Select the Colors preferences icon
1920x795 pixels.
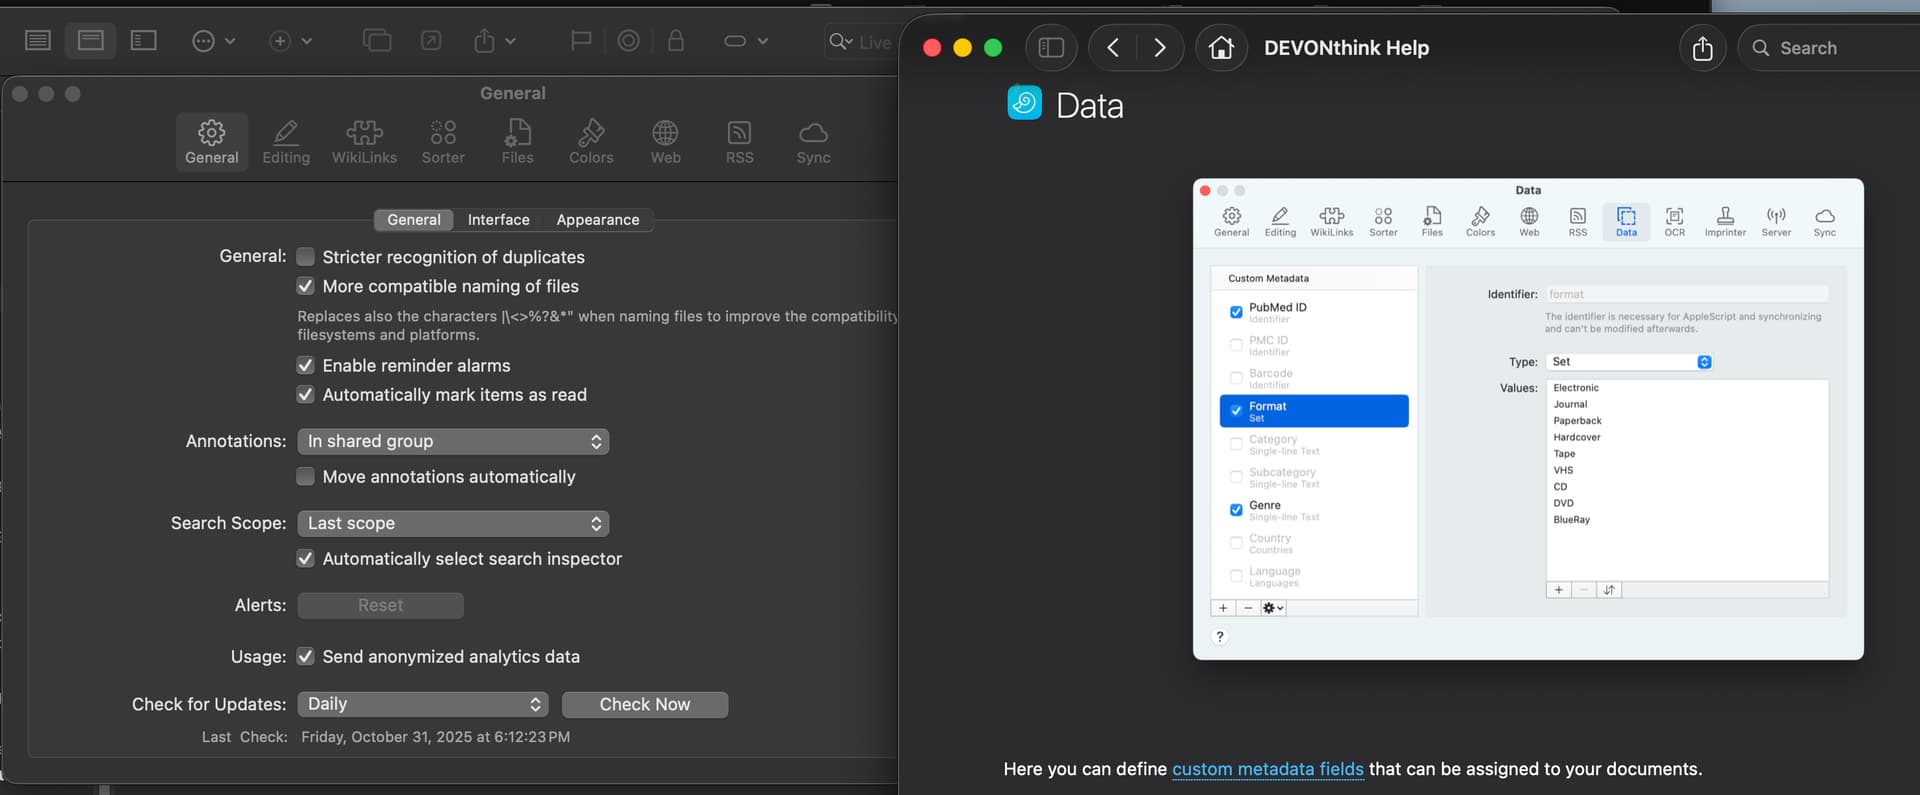point(591,142)
